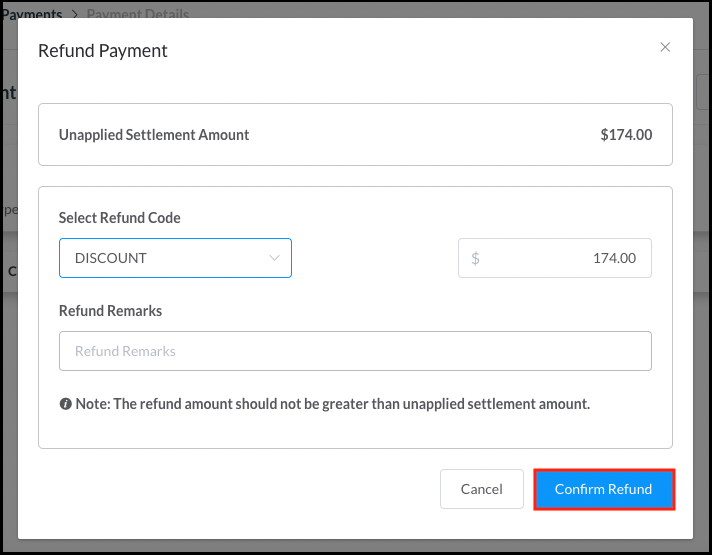
Task: Click the Refund Payment dialog title
Action: coord(103,50)
